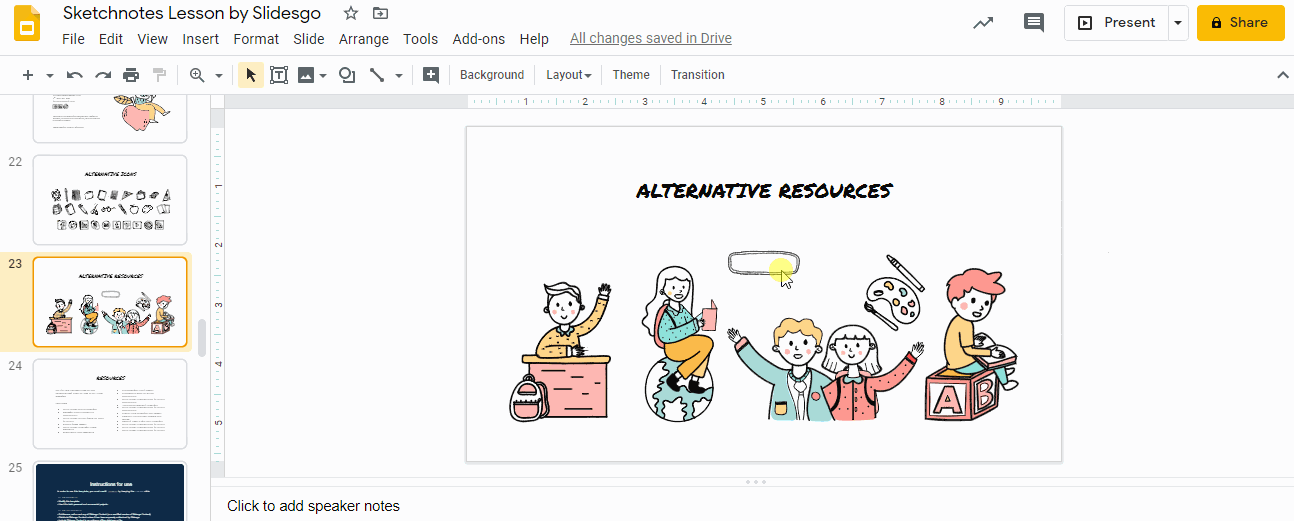
Task: Click the speaker notes resize handle dots
Action: pos(757,482)
